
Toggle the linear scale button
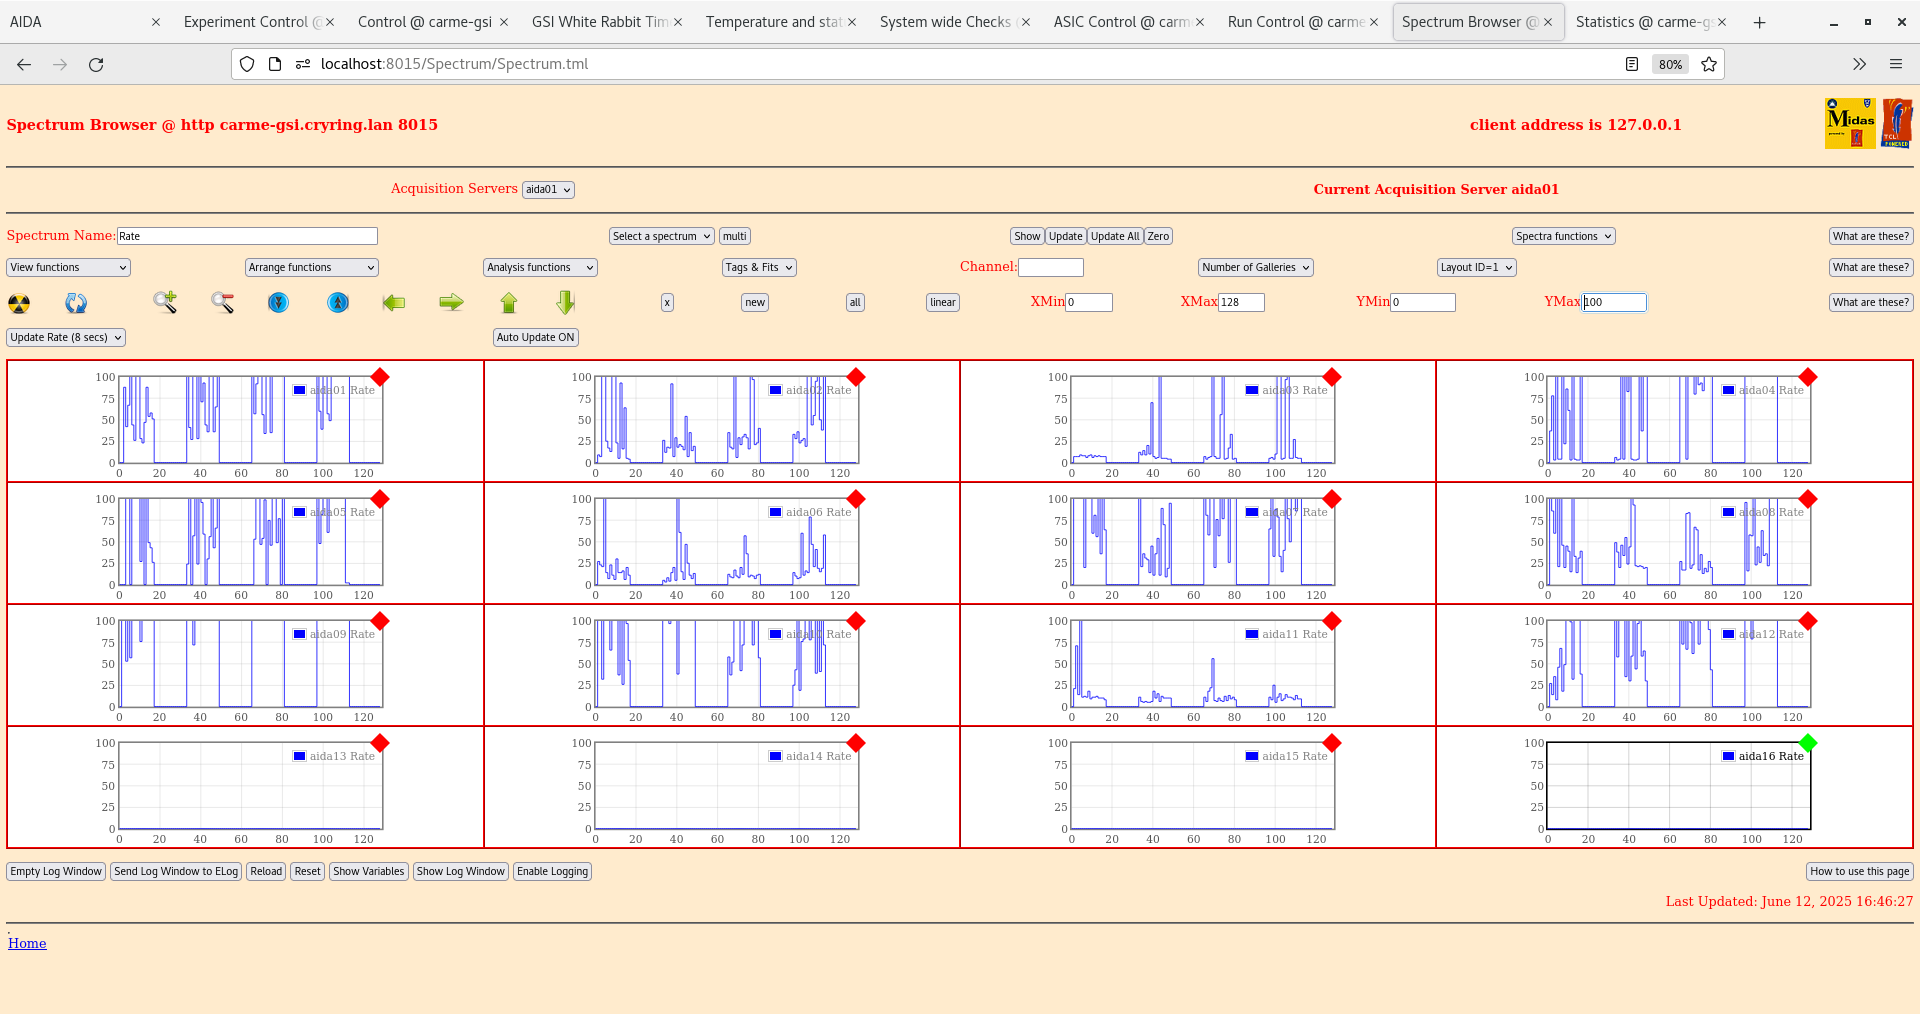click(x=941, y=302)
